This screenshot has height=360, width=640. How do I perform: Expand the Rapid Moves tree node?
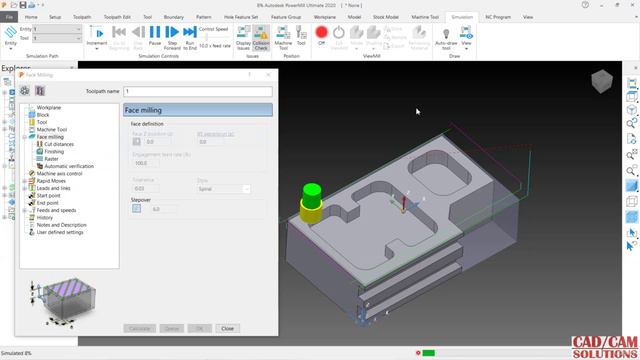pos(24,181)
